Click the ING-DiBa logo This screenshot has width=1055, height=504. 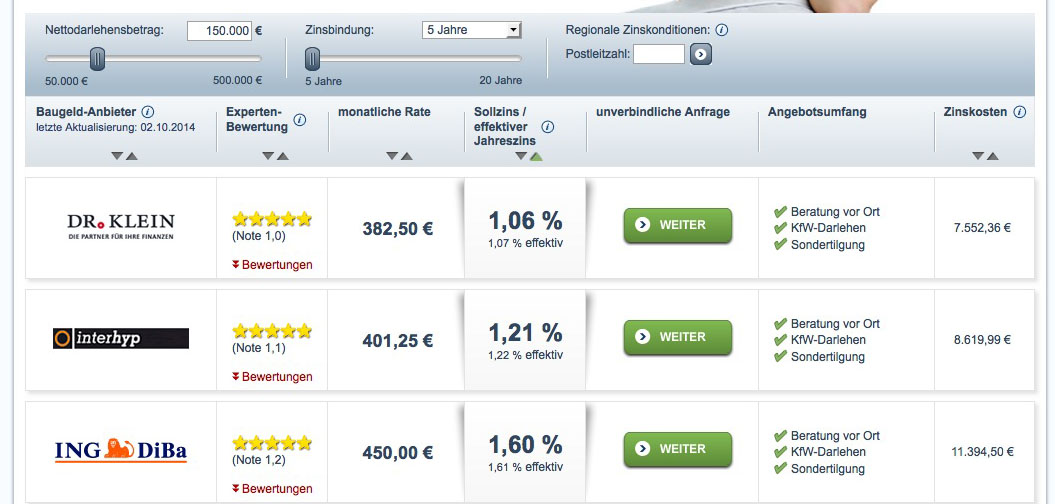click(x=121, y=450)
